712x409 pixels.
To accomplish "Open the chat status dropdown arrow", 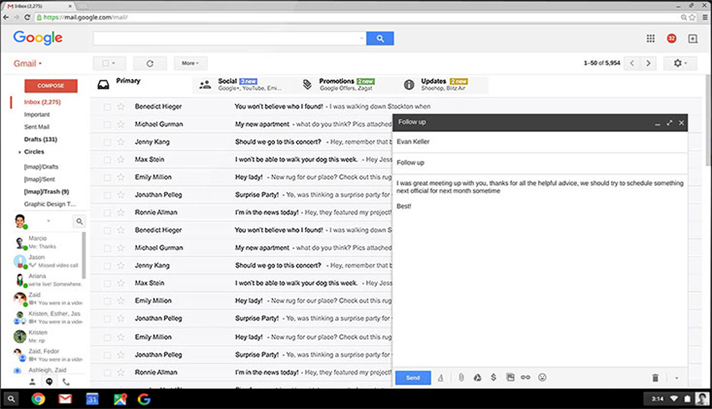I will click(x=48, y=221).
